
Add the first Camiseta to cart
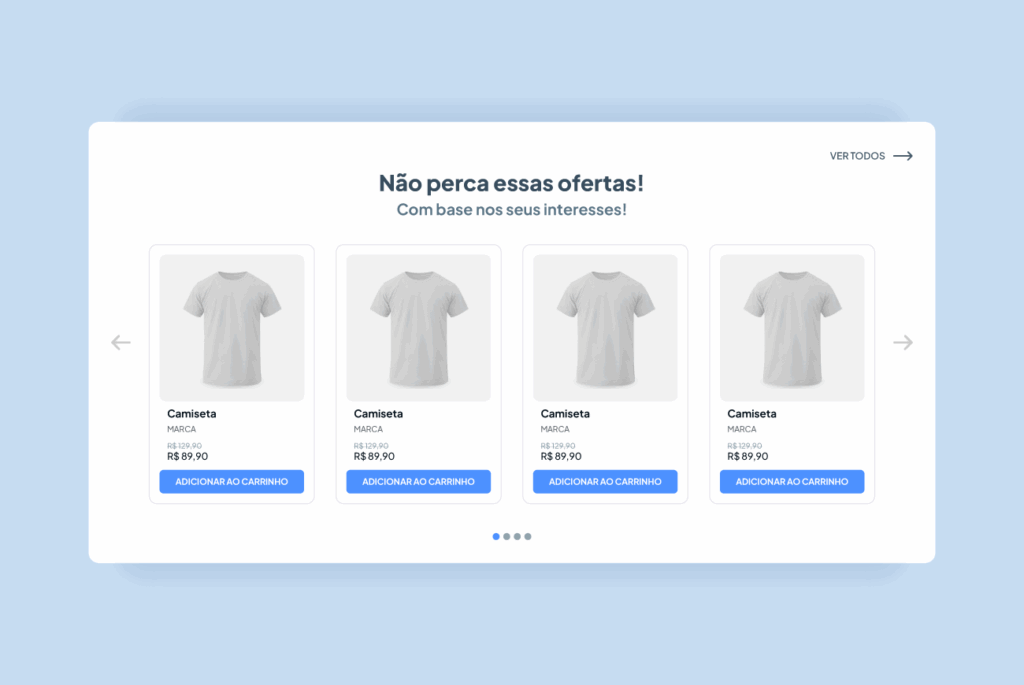(232, 482)
